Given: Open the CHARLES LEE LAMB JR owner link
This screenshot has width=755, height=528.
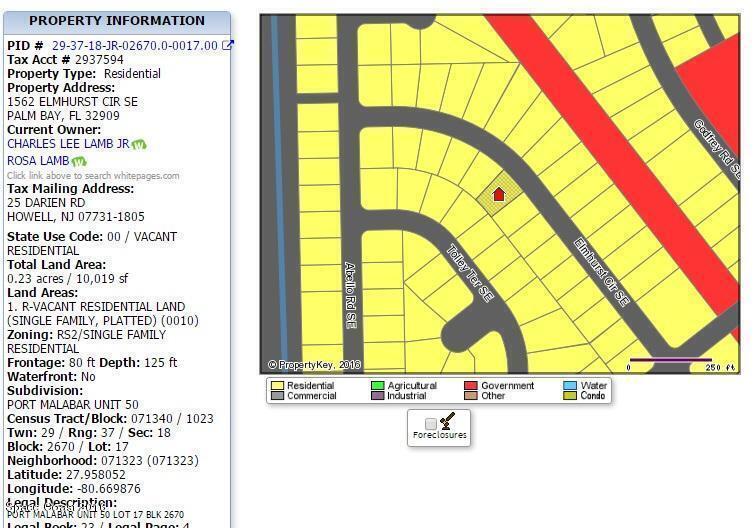Looking at the screenshot, I should point(68,144).
